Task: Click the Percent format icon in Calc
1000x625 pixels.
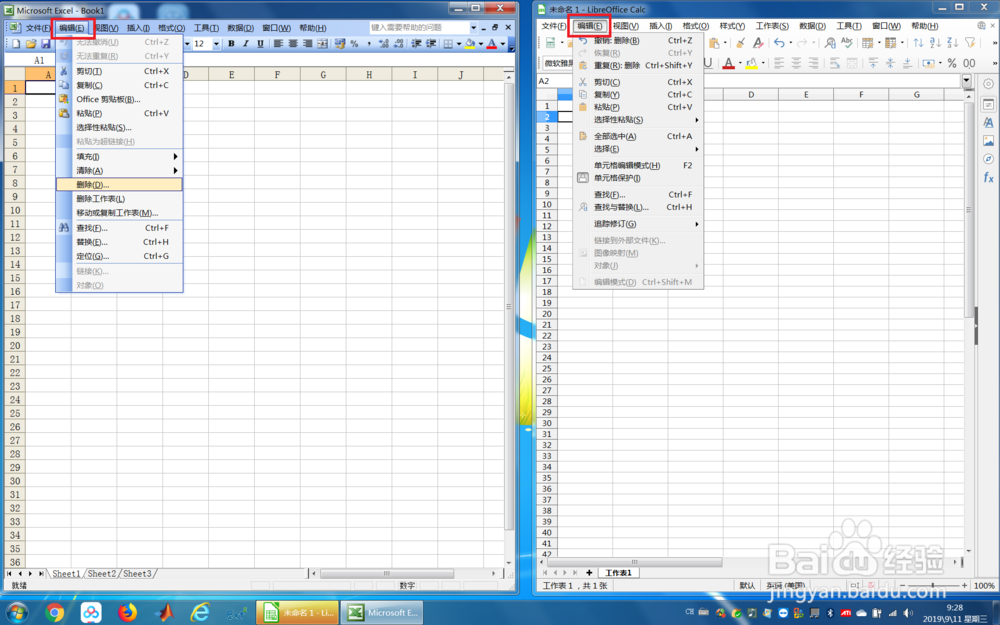Action: (952, 63)
